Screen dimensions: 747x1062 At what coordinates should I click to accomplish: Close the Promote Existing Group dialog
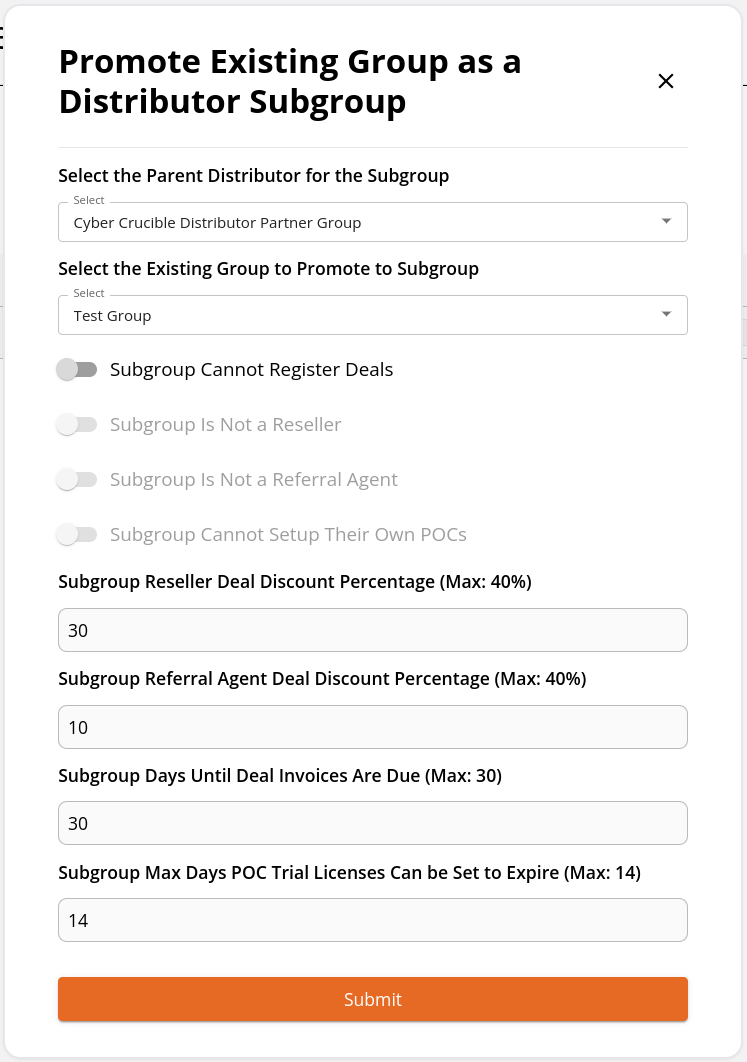tap(666, 81)
